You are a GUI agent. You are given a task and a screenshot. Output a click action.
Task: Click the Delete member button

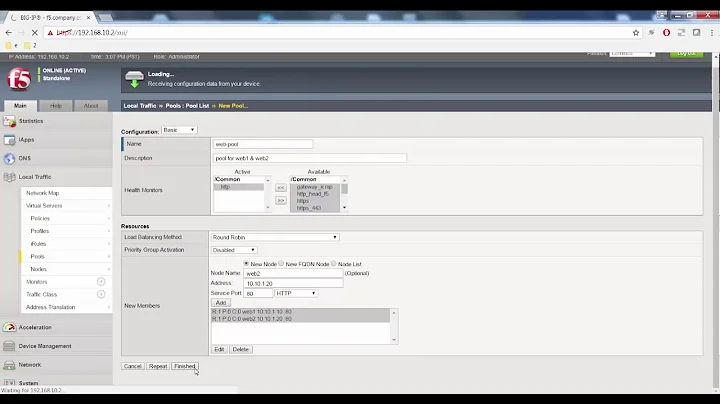[241, 349]
